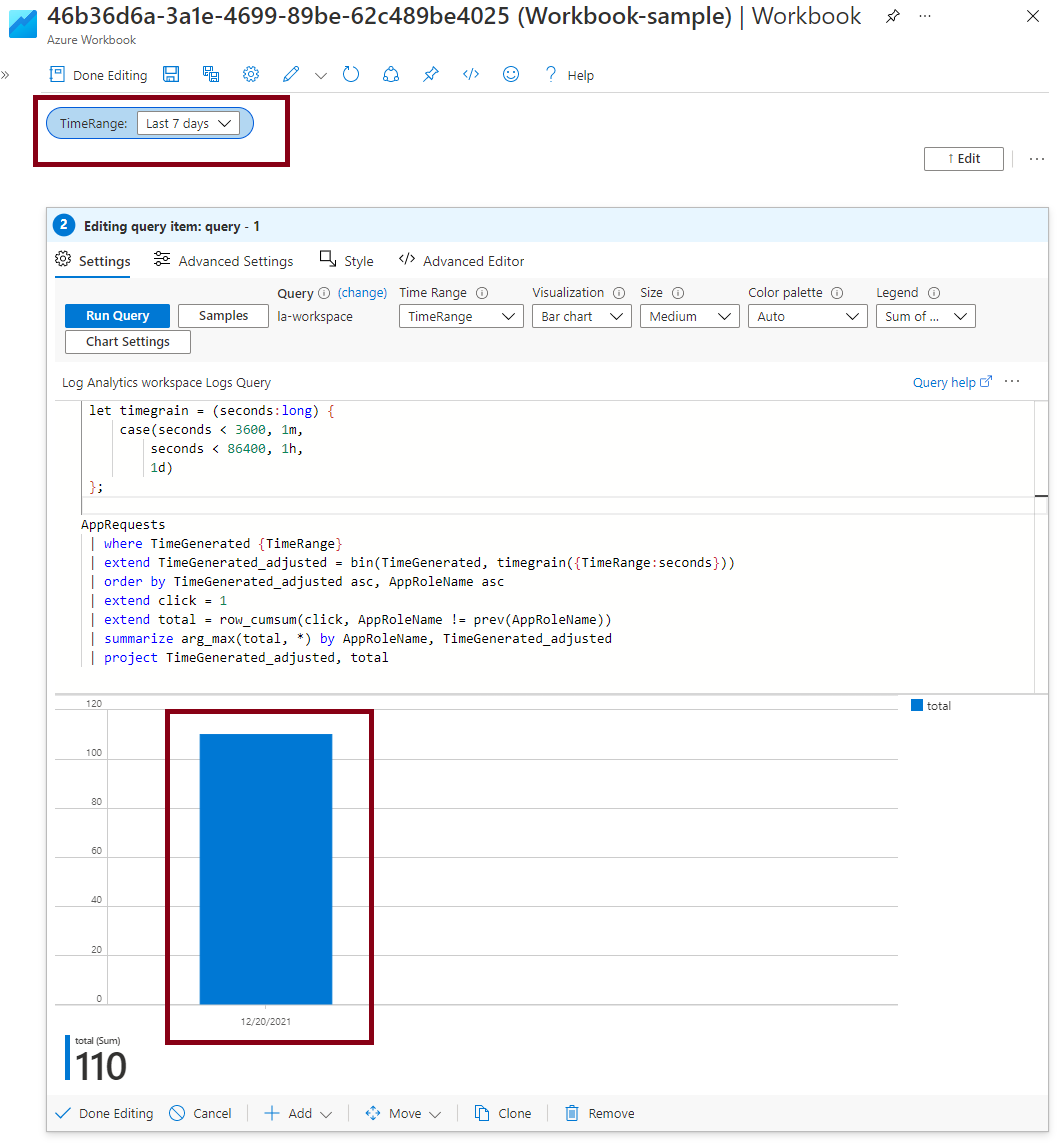The image size is (1061, 1145).
Task: Click the Save workbook icon
Action: pyautogui.click(x=171, y=74)
